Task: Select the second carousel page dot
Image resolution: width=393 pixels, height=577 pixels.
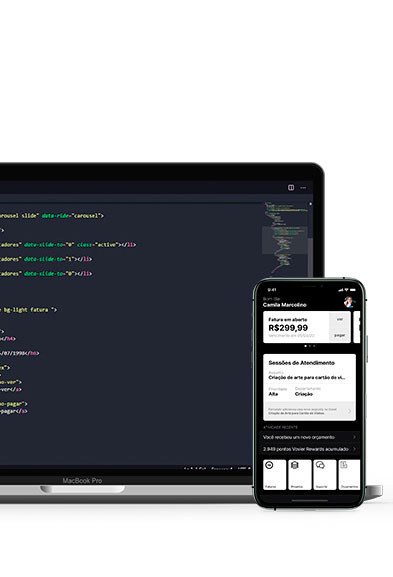Action: [309, 346]
